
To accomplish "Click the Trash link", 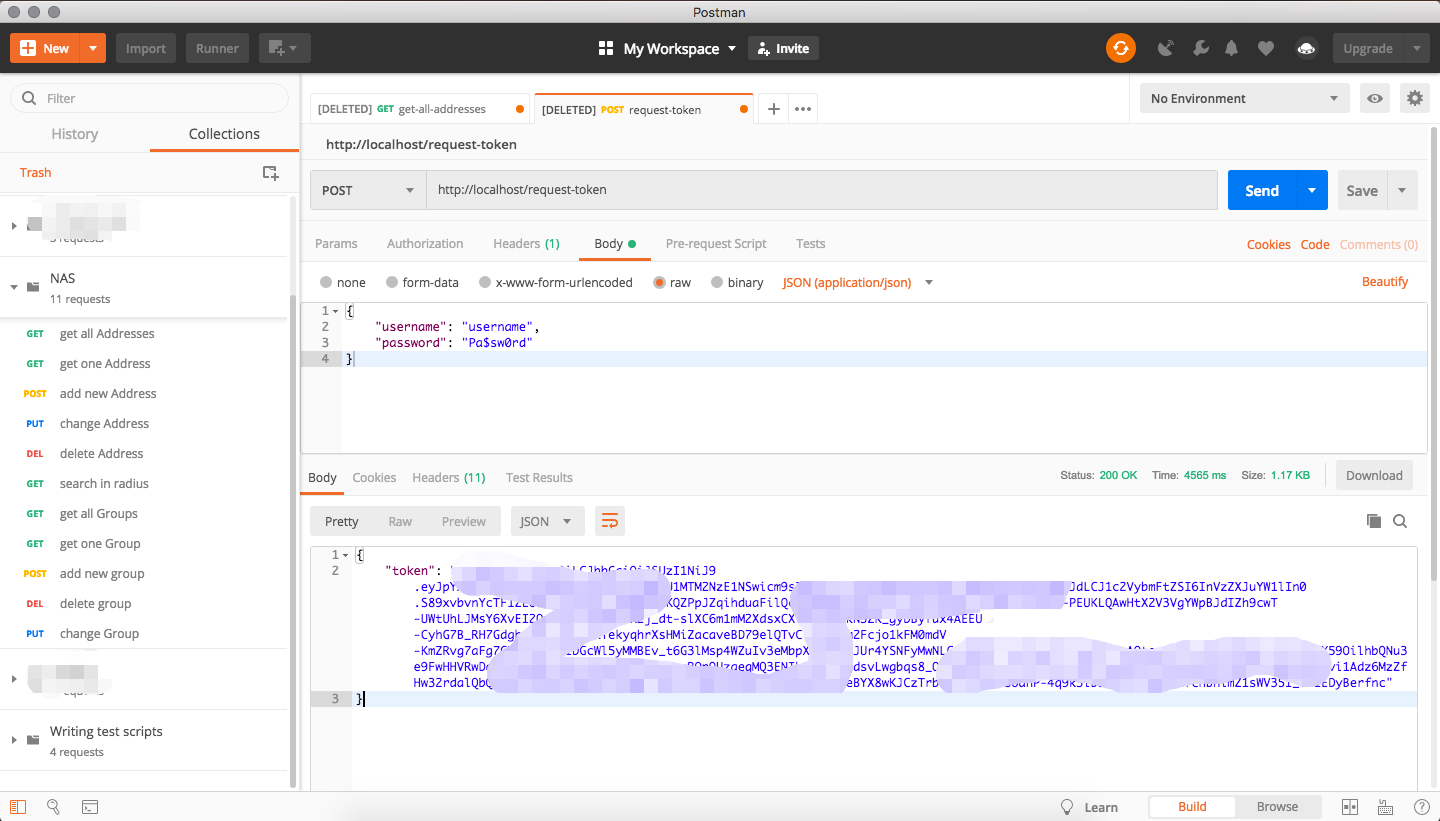I will pos(35,173).
